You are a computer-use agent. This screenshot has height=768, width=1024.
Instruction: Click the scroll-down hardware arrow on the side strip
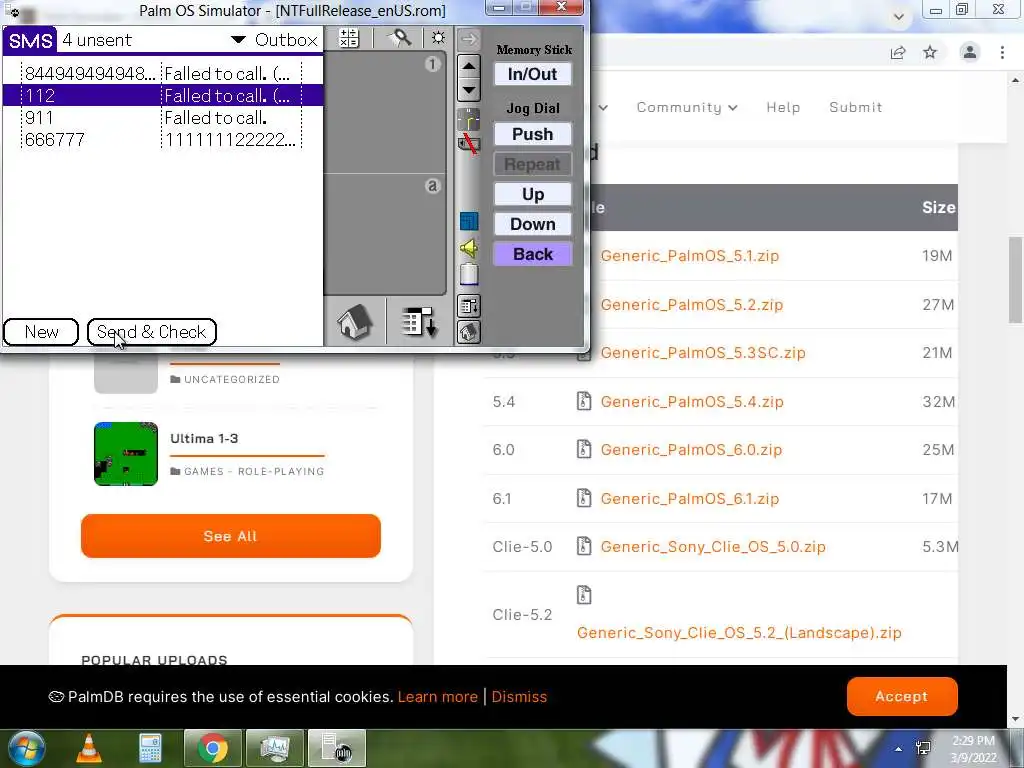469,89
